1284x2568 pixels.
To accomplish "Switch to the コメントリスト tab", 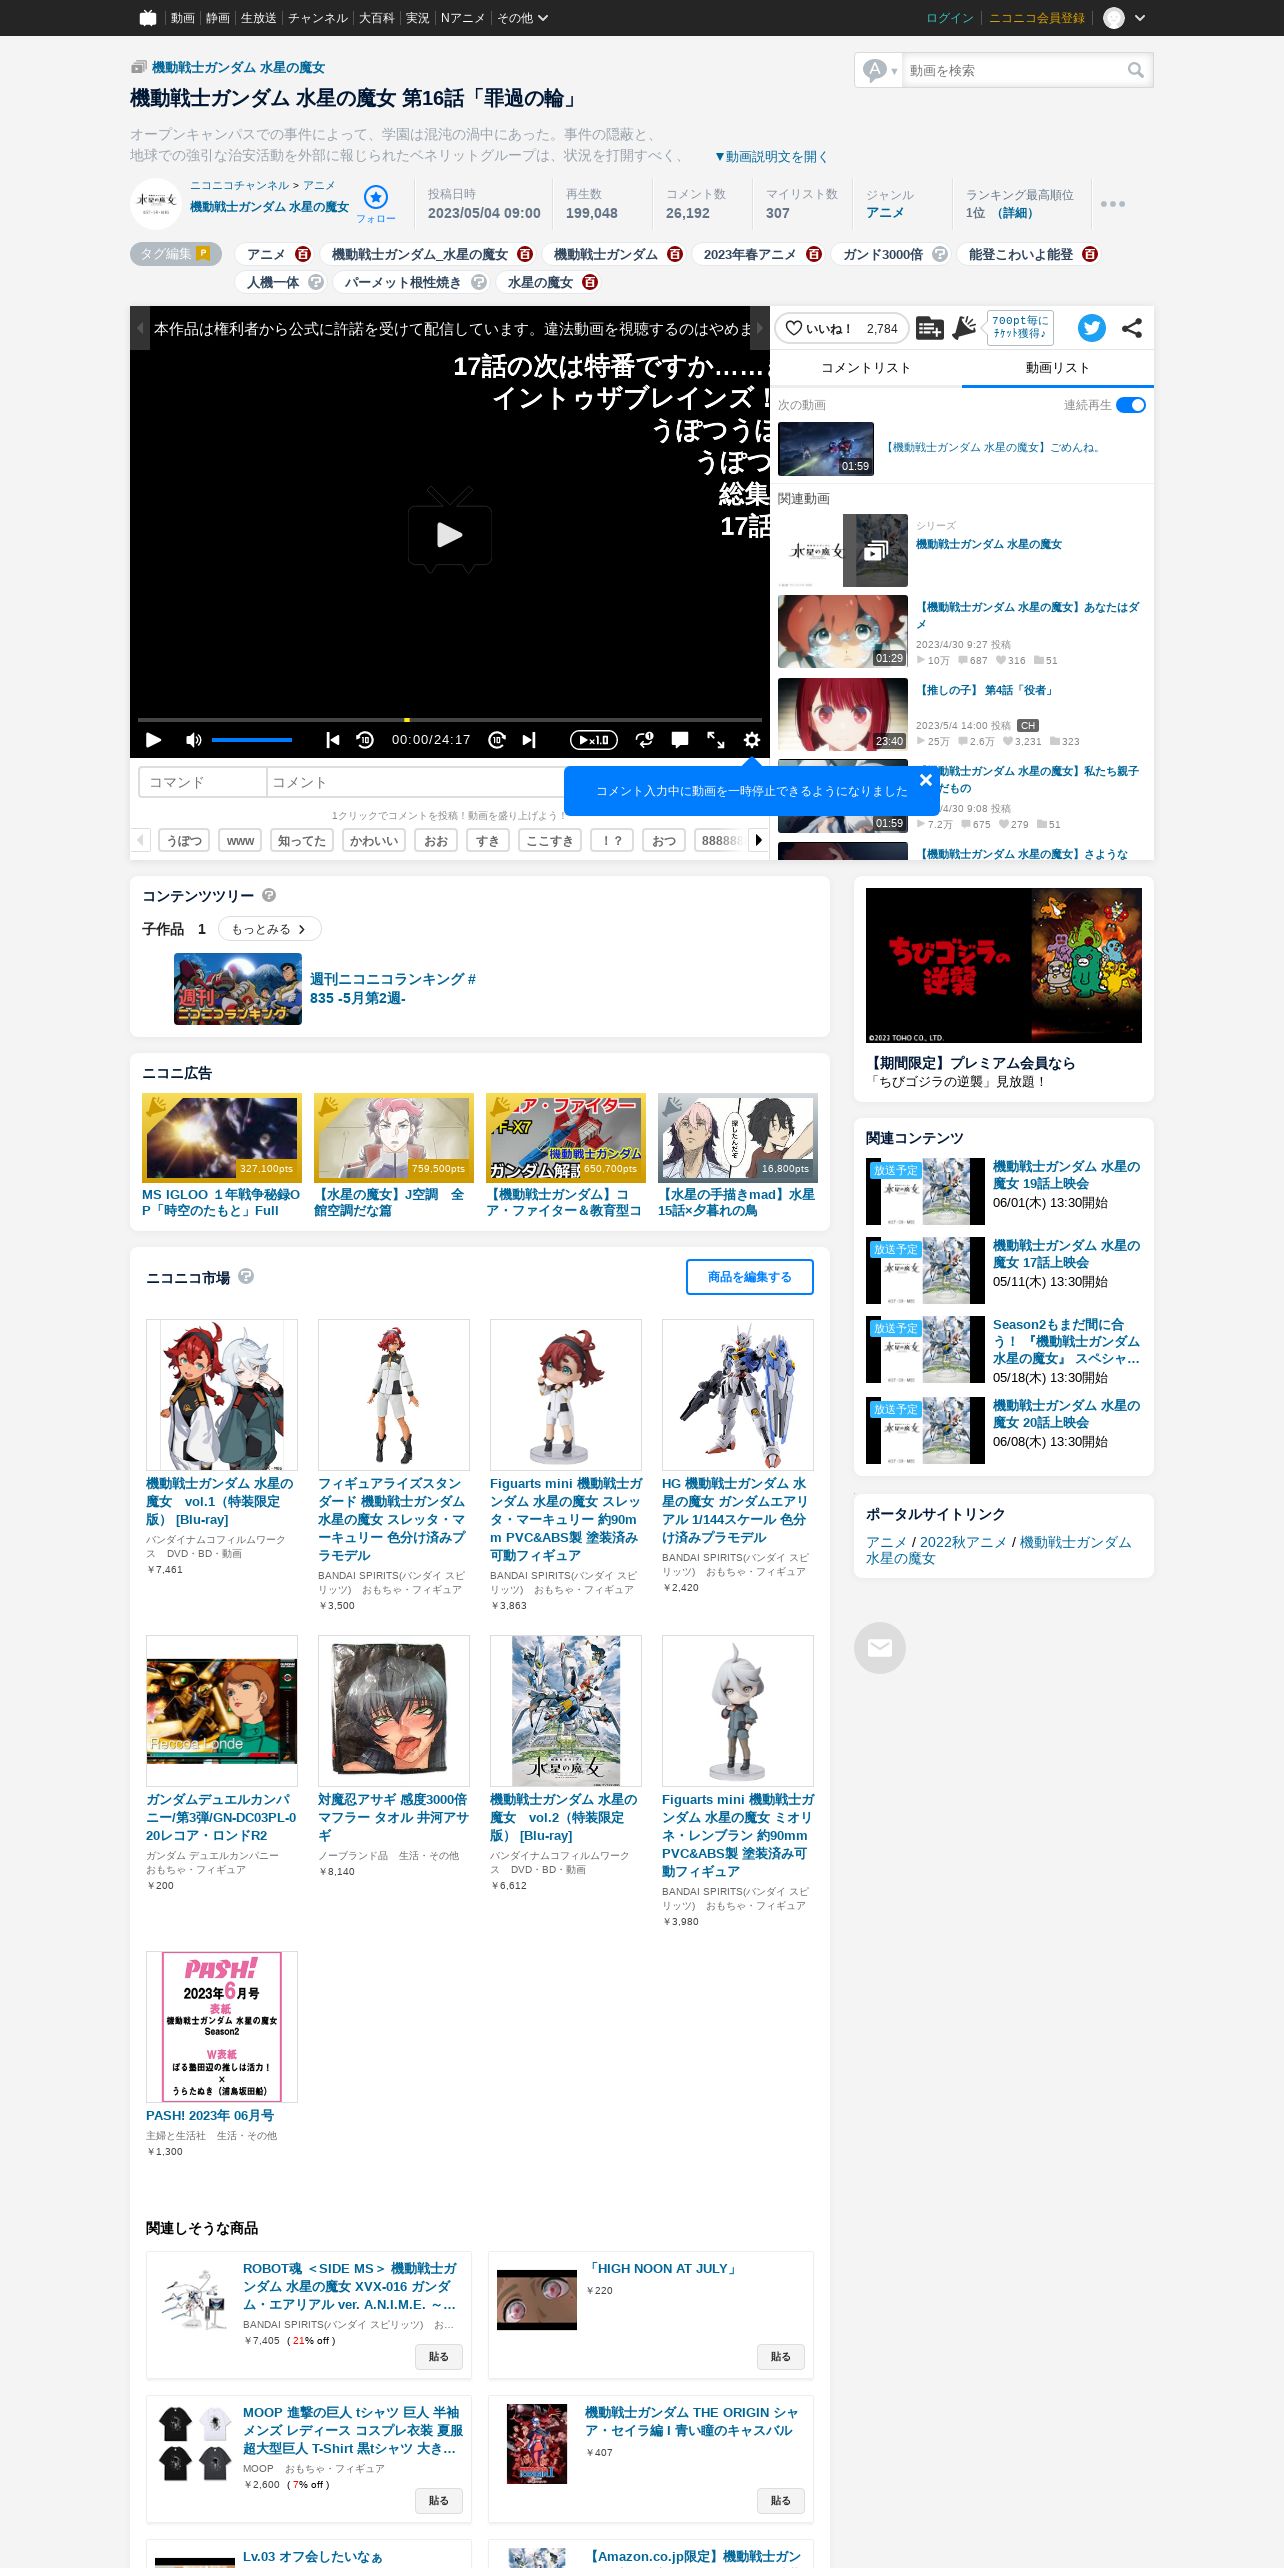I will [x=866, y=367].
